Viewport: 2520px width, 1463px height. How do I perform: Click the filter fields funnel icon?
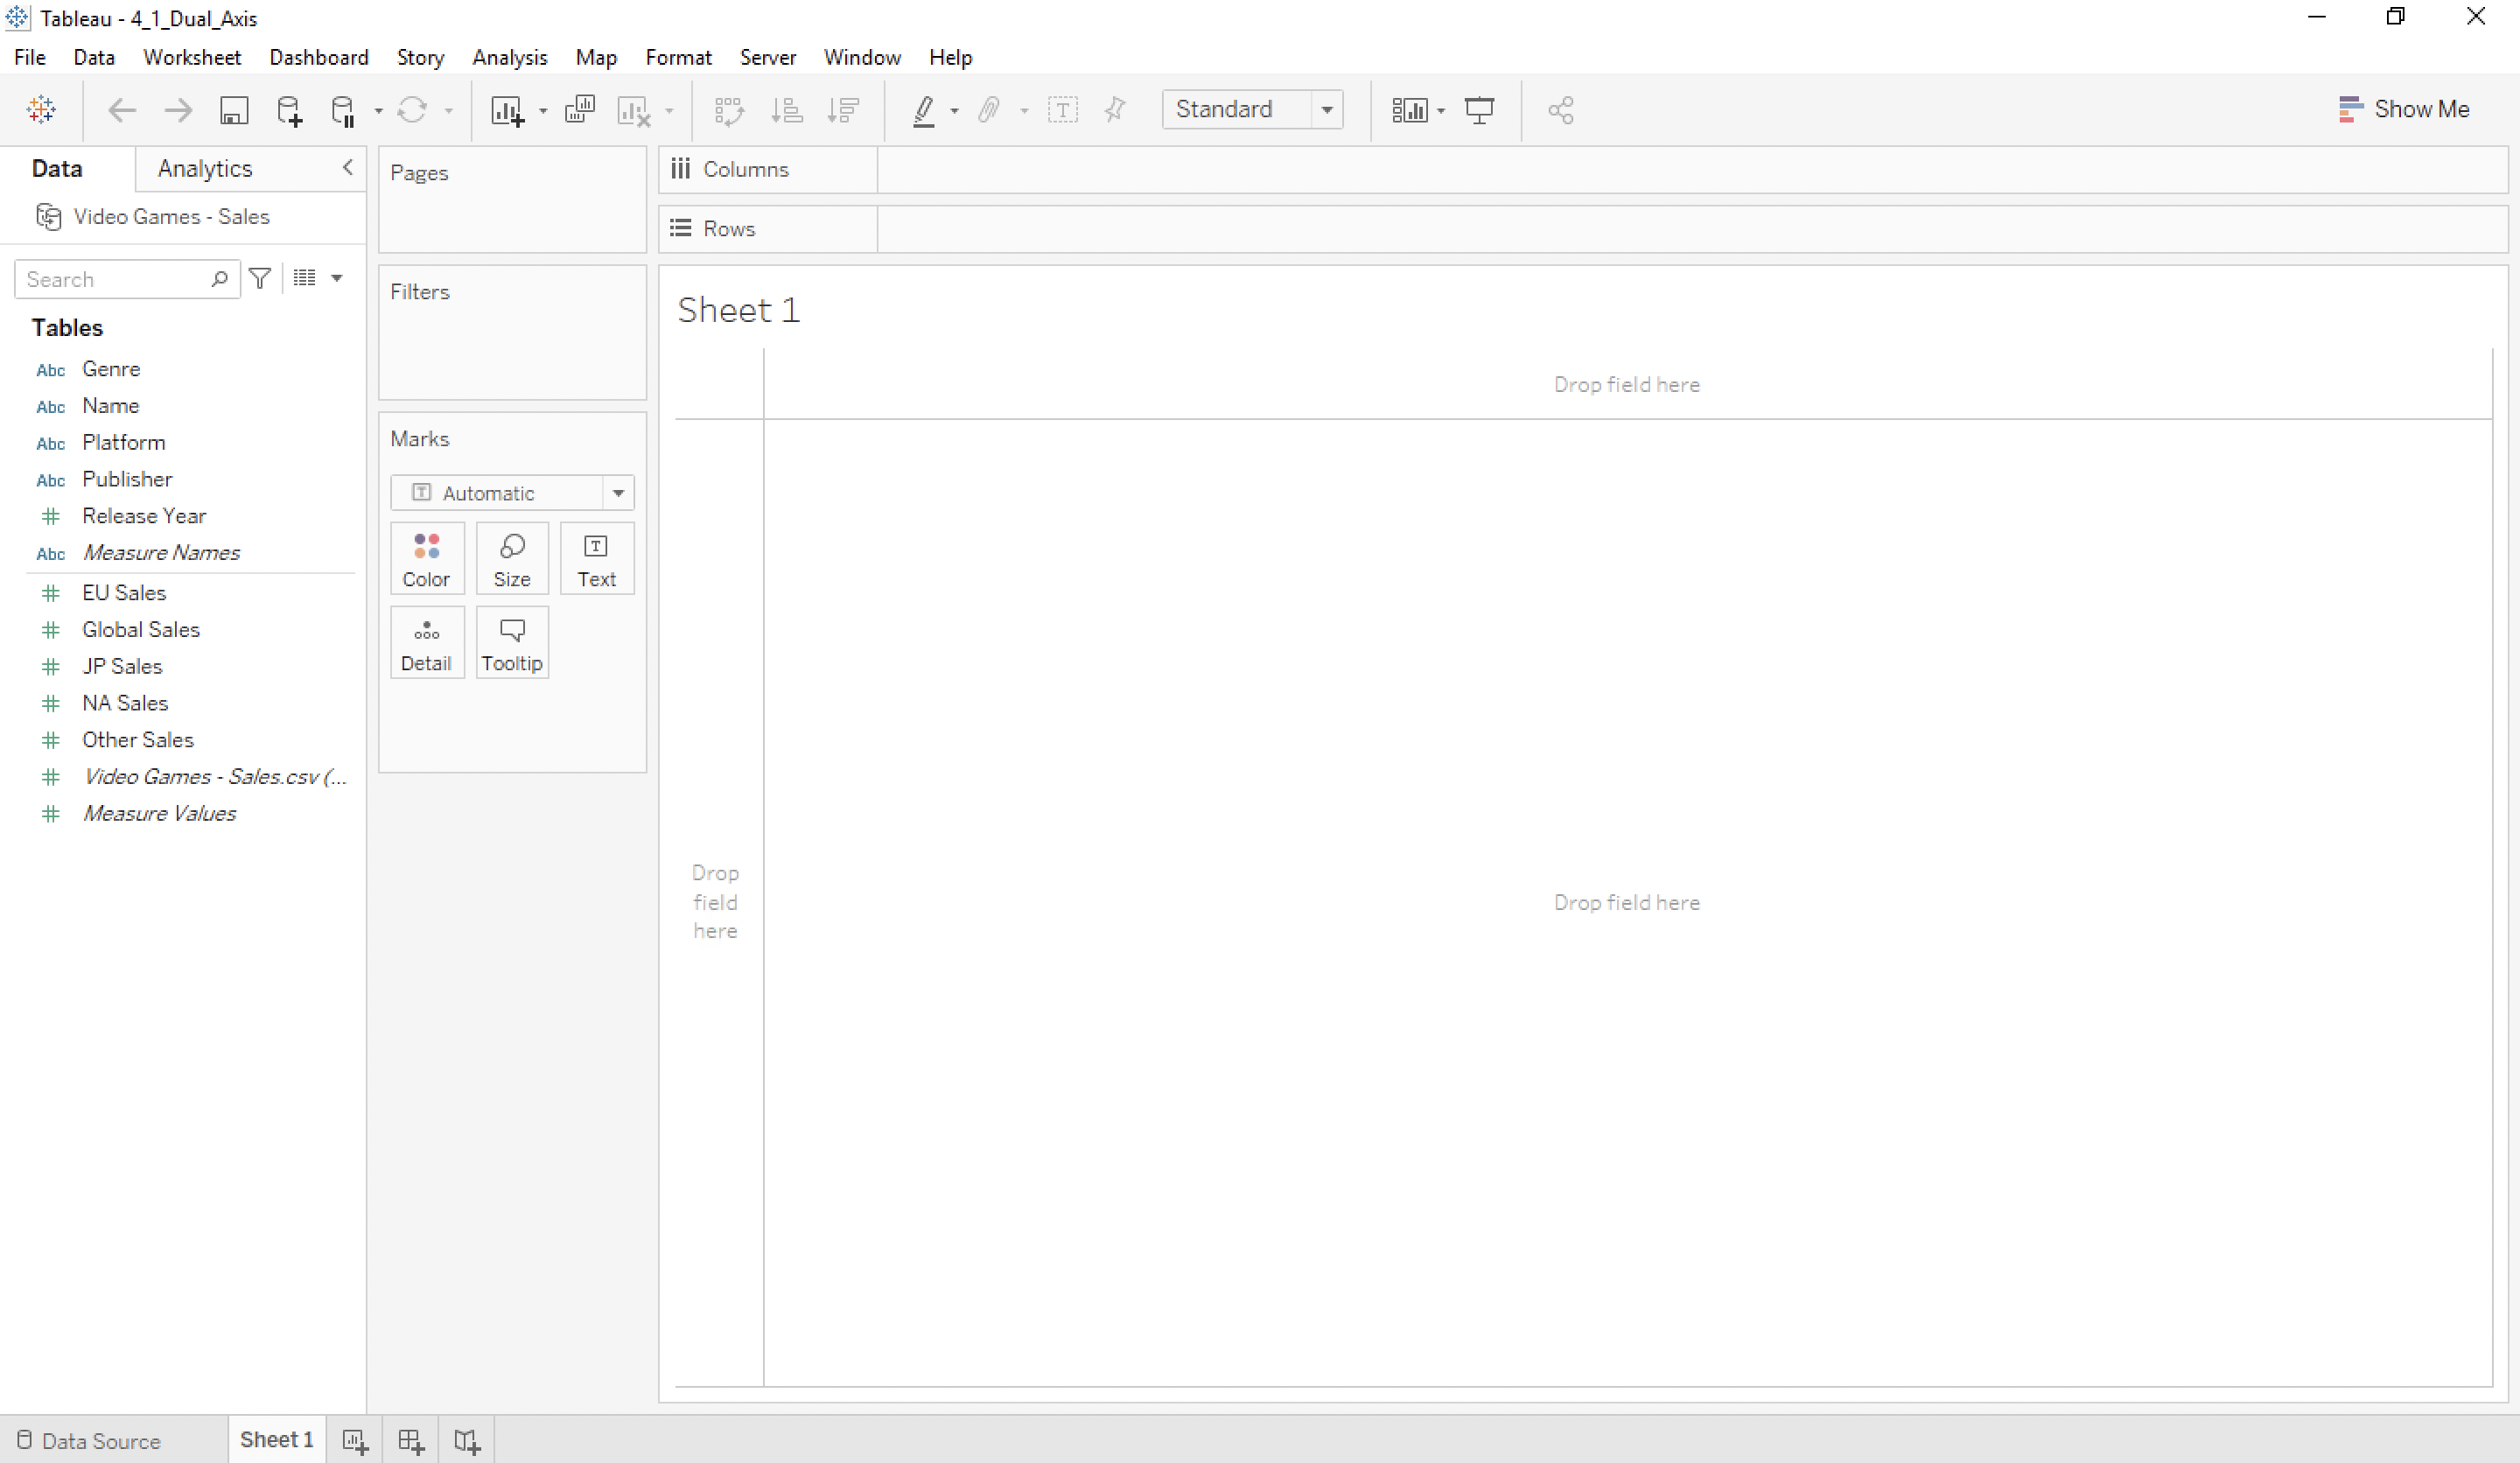coord(260,278)
